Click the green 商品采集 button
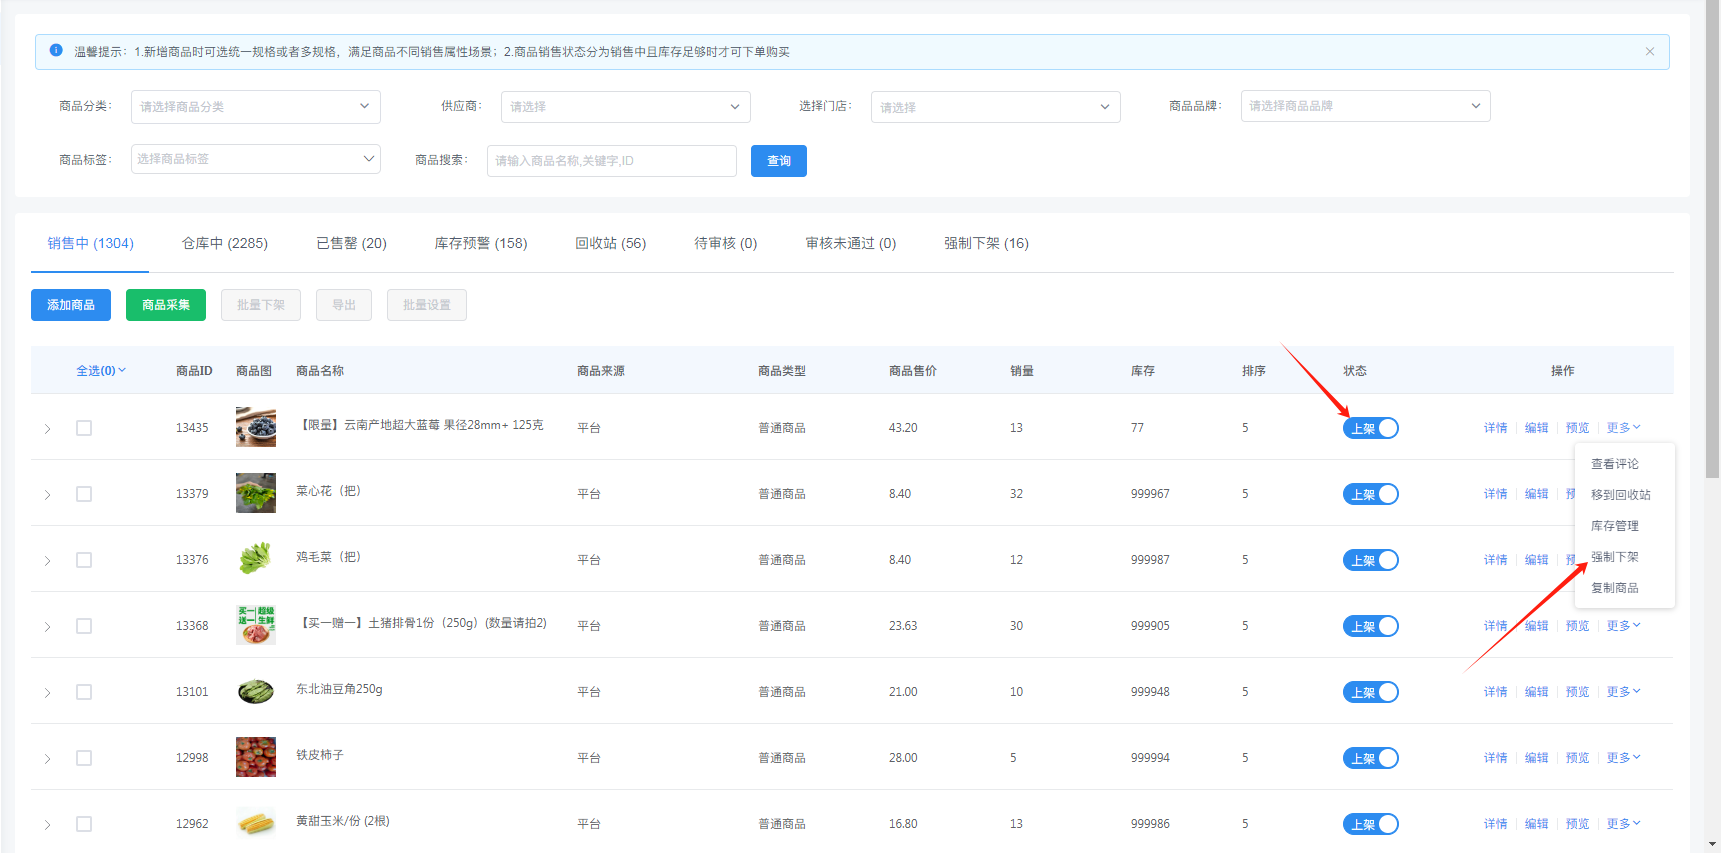Screen dimensions: 1721x853 point(166,305)
